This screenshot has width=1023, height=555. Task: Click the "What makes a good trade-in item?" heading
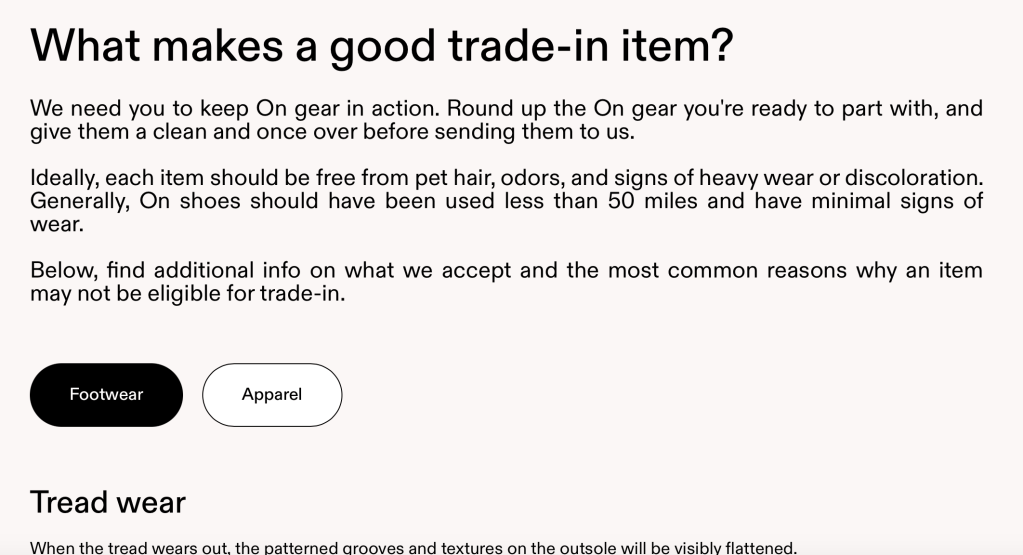tap(382, 46)
